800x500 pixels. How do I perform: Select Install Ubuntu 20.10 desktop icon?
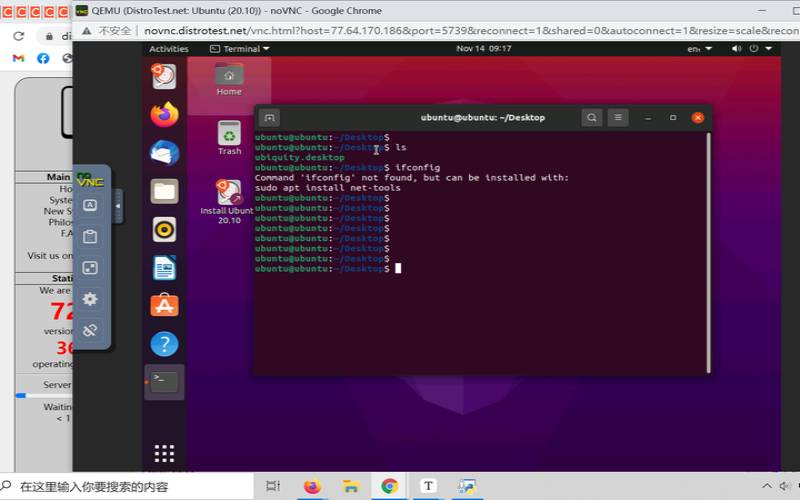(x=228, y=202)
